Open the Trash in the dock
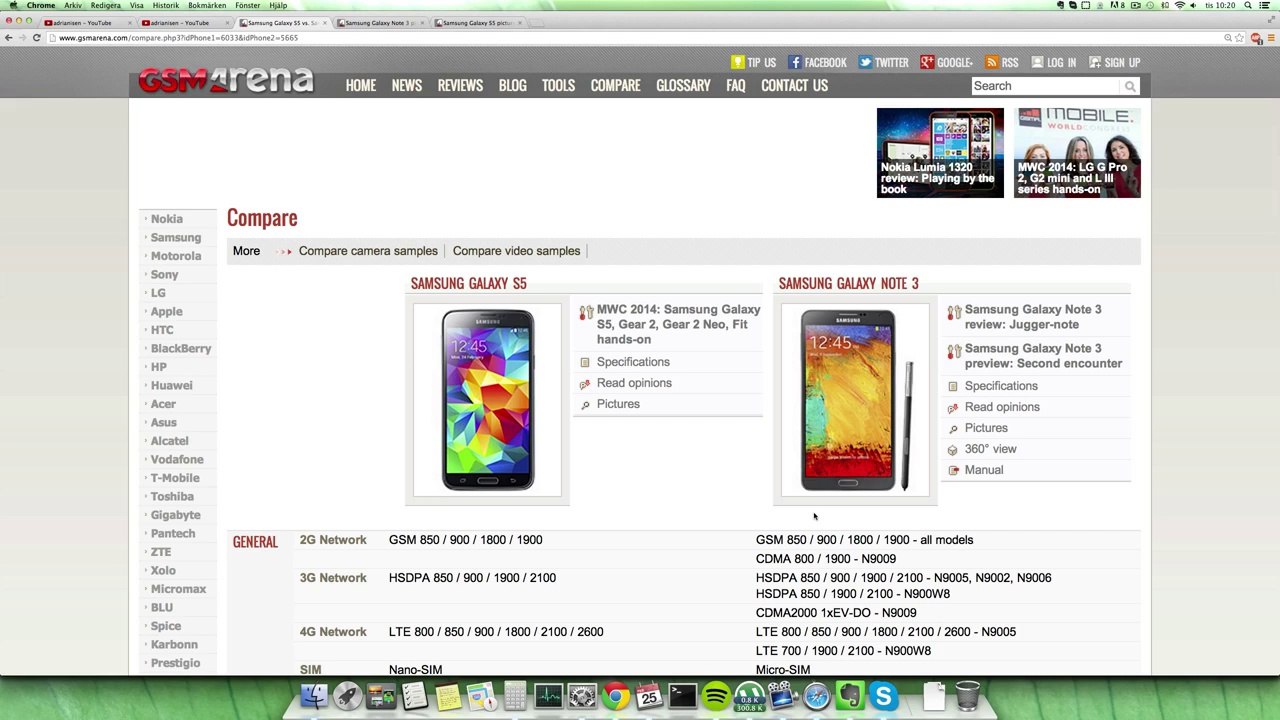This screenshot has width=1280, height=720. tap(967, 696)
